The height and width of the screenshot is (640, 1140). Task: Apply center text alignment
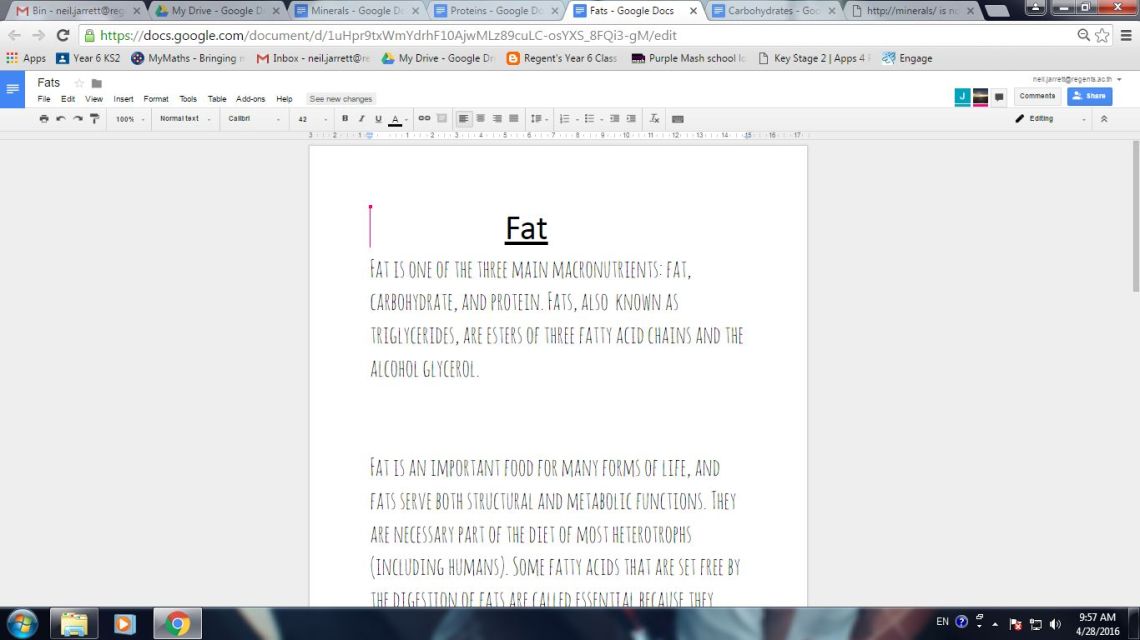(x=480, y=118)
